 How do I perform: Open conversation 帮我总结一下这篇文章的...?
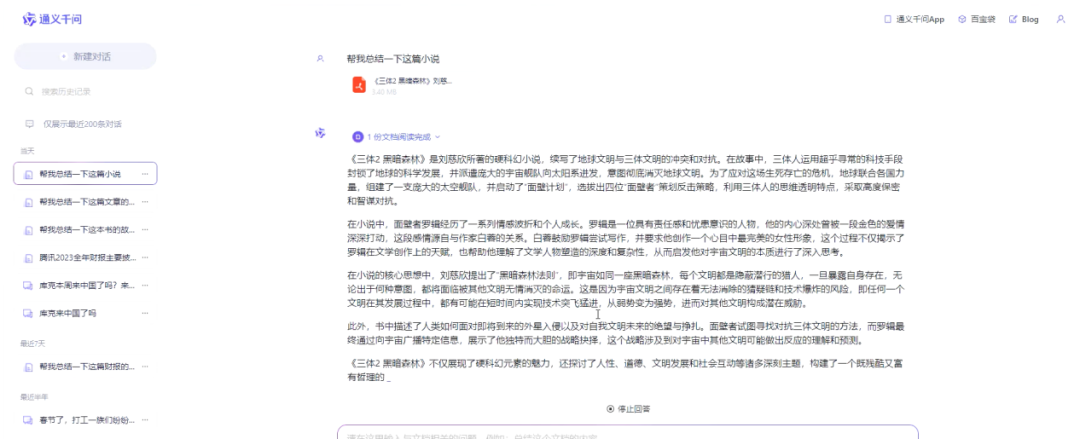[85, 202]
